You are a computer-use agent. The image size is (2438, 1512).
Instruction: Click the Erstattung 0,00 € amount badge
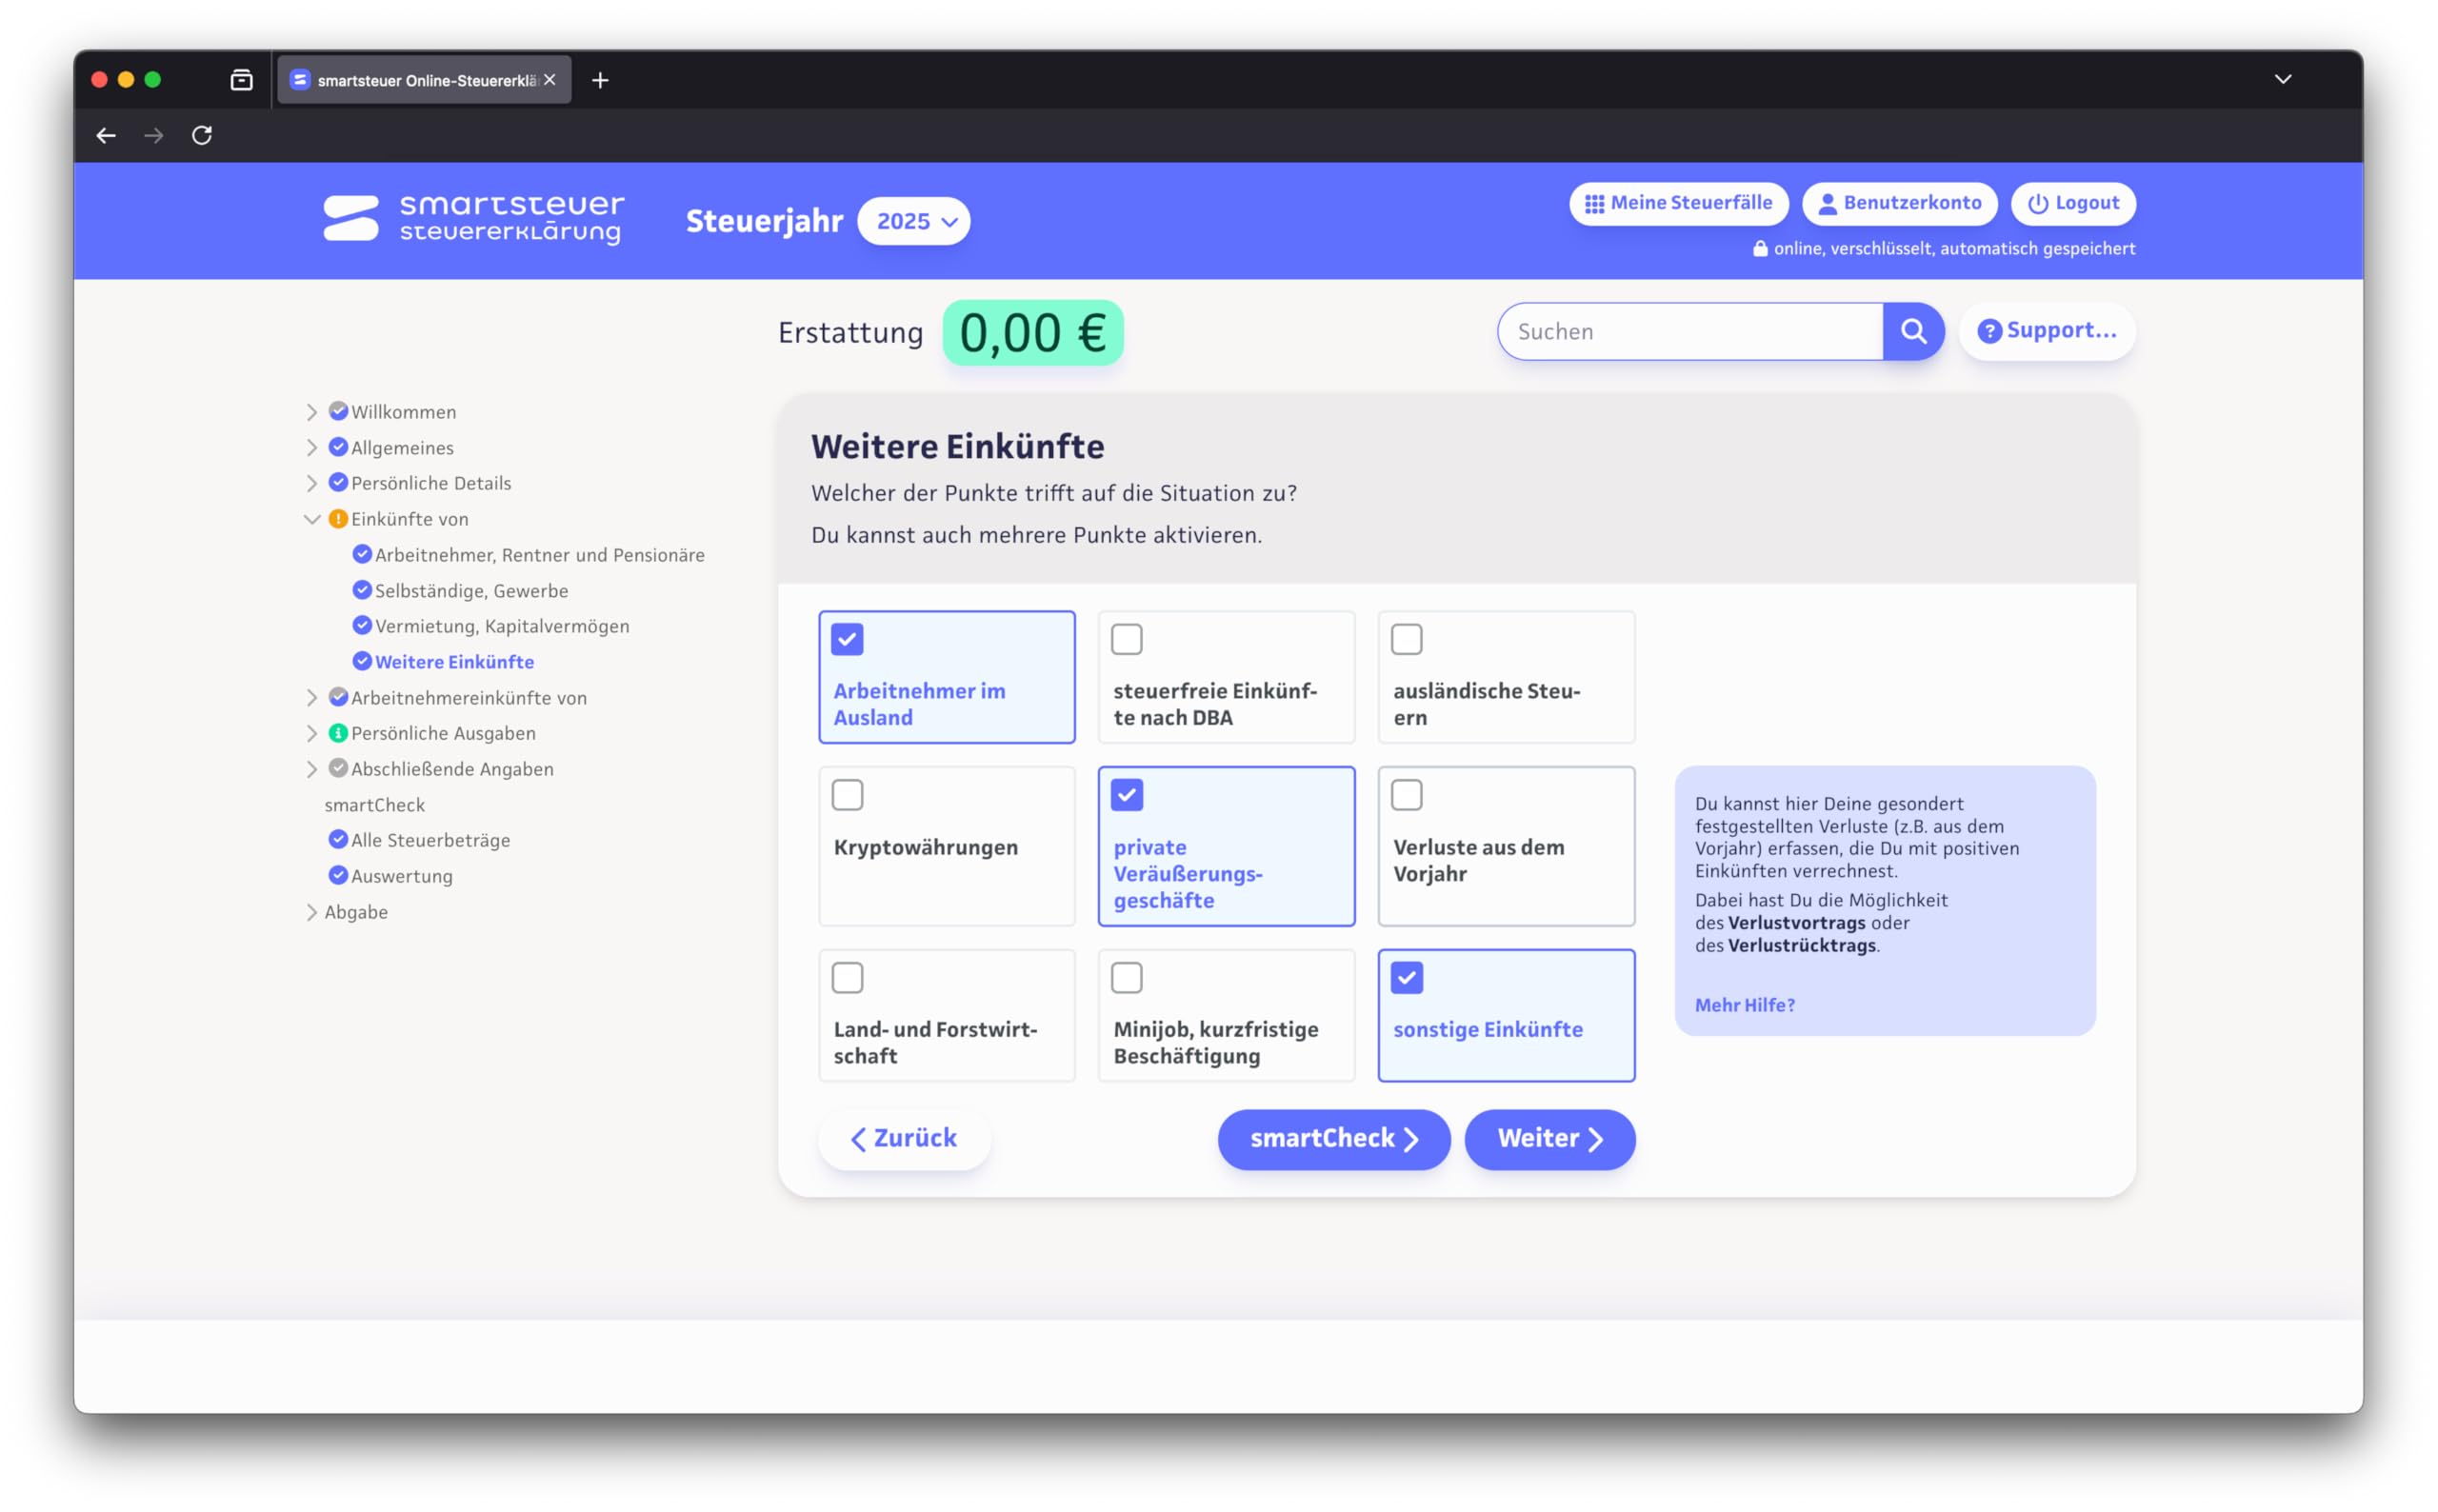tap(1033, 333)
